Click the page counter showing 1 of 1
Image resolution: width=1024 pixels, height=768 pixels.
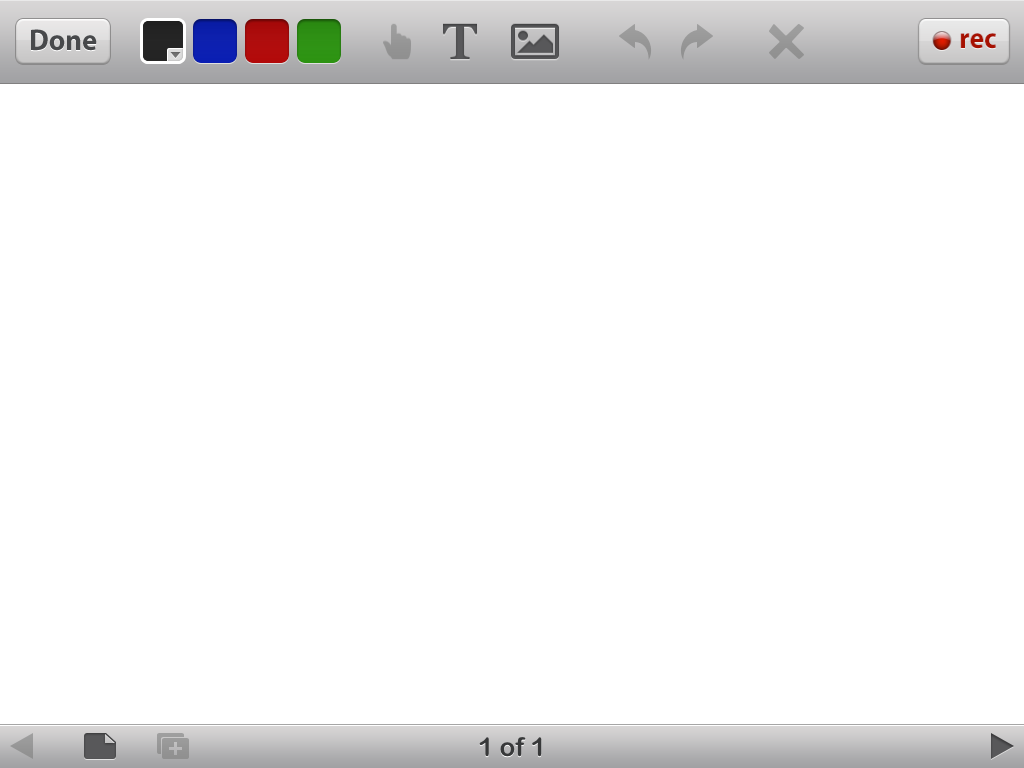pos(512,746)
